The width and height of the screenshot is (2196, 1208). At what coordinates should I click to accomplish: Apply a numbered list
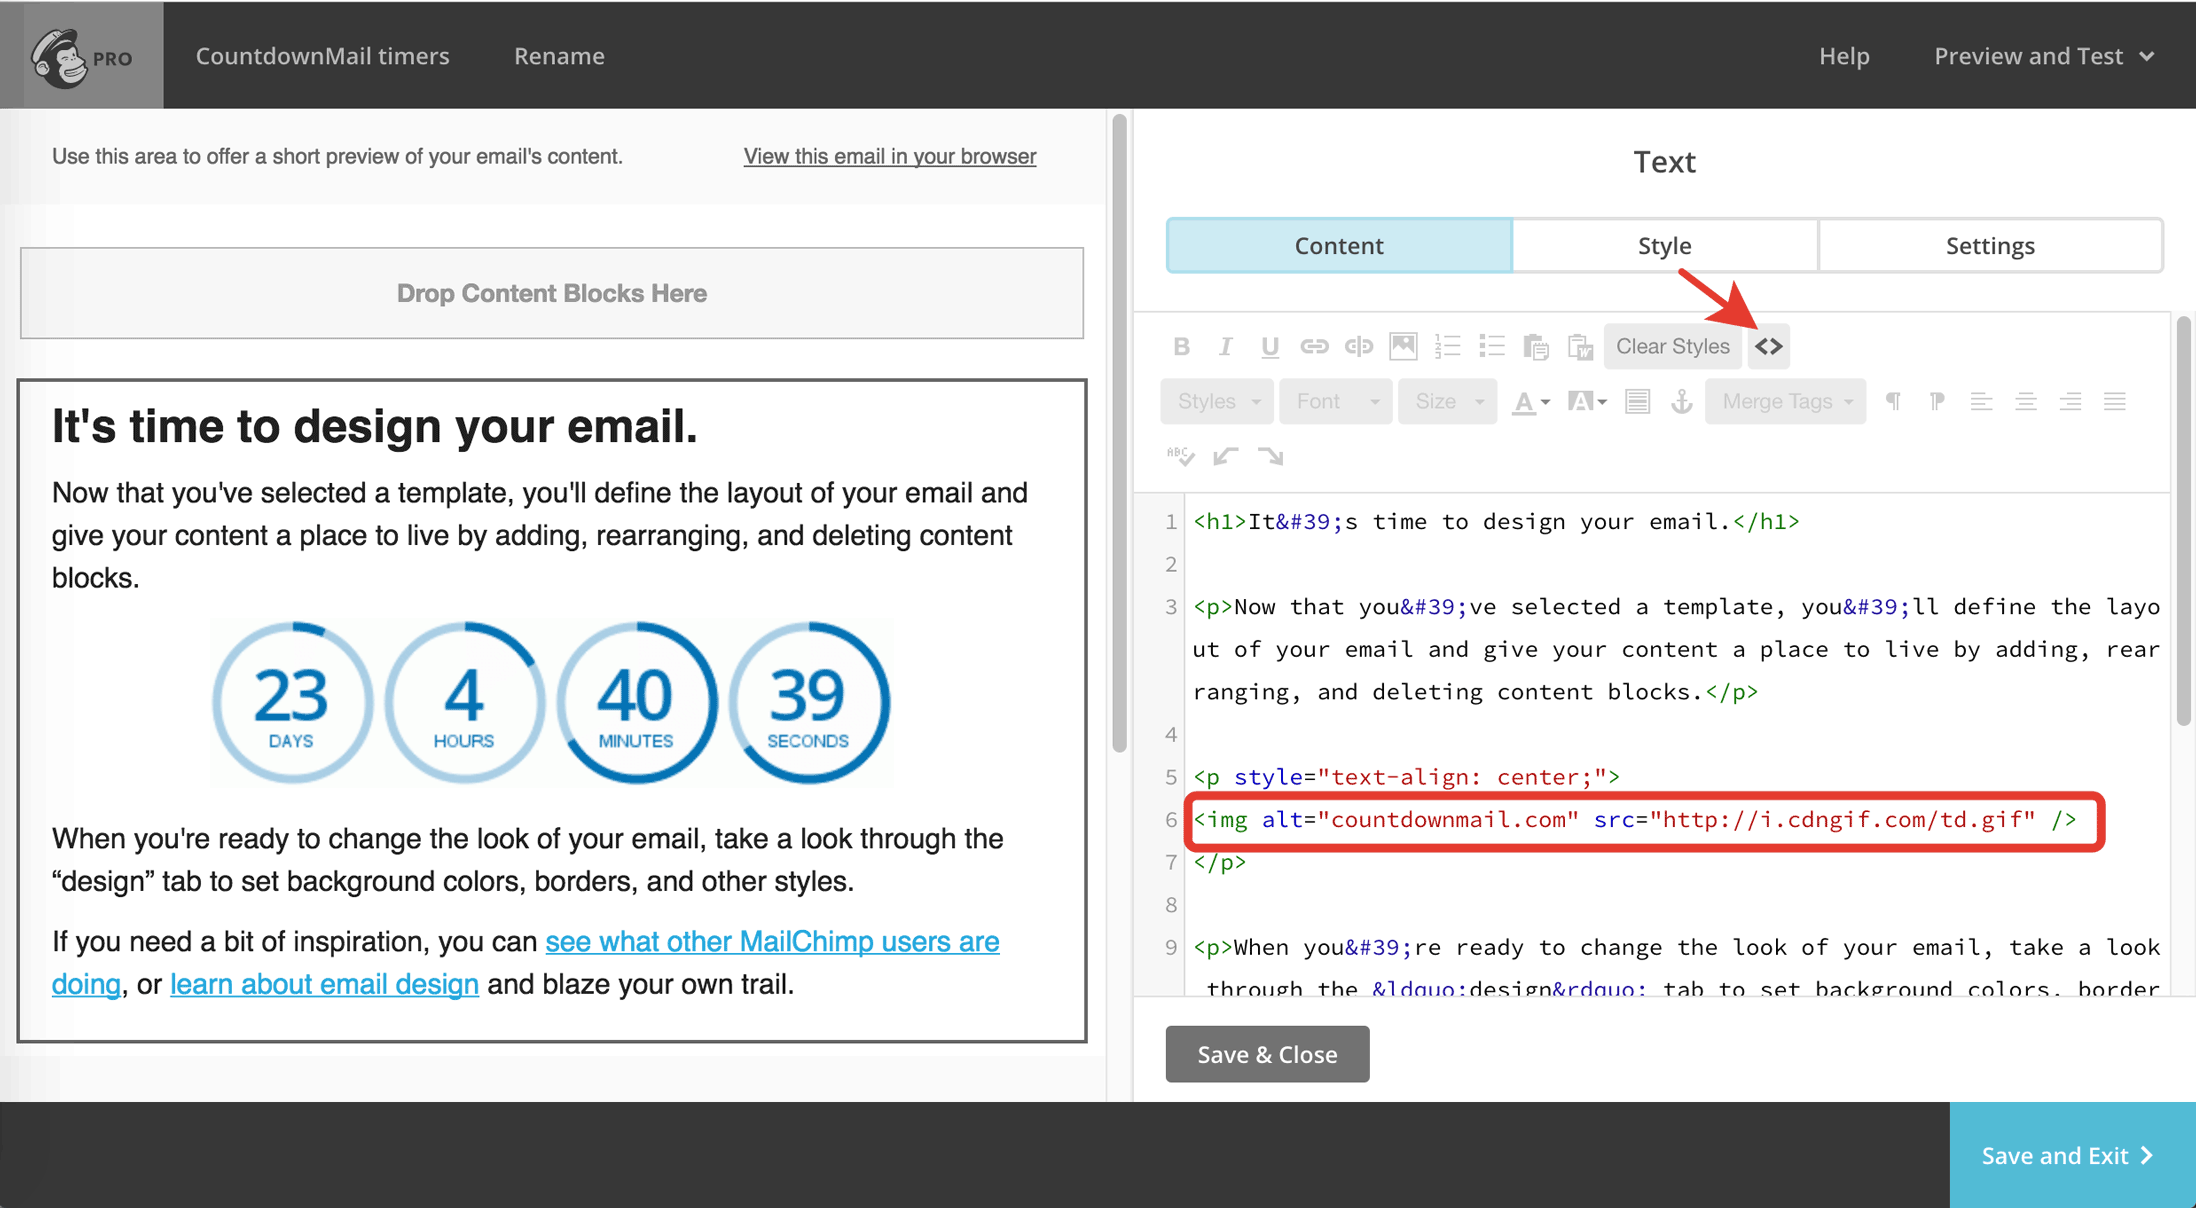1446,346
